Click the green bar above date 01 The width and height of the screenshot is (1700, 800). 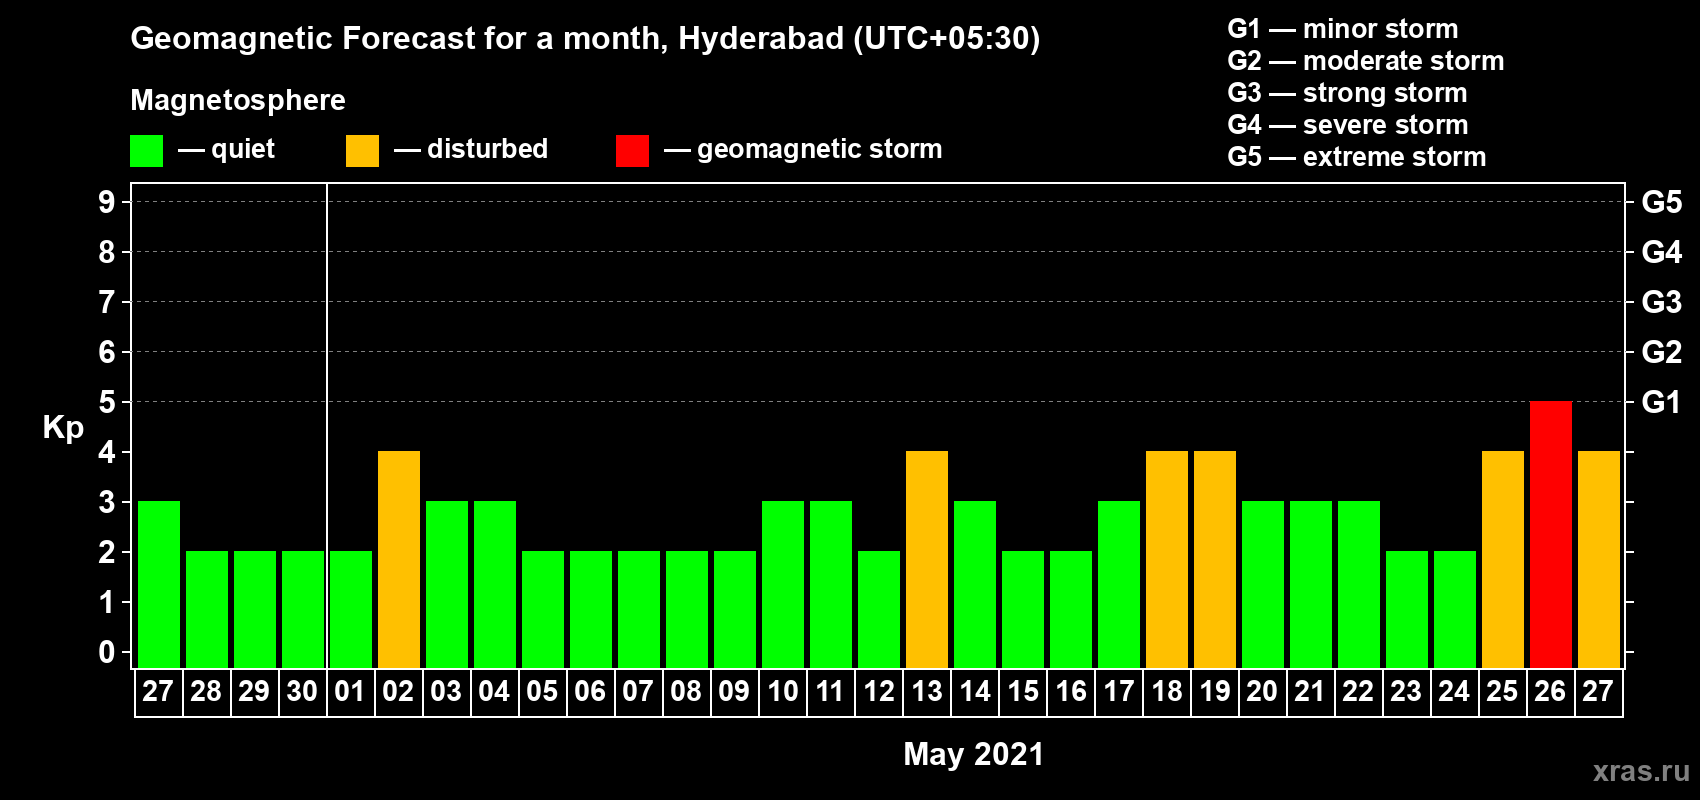click(351, 609)
